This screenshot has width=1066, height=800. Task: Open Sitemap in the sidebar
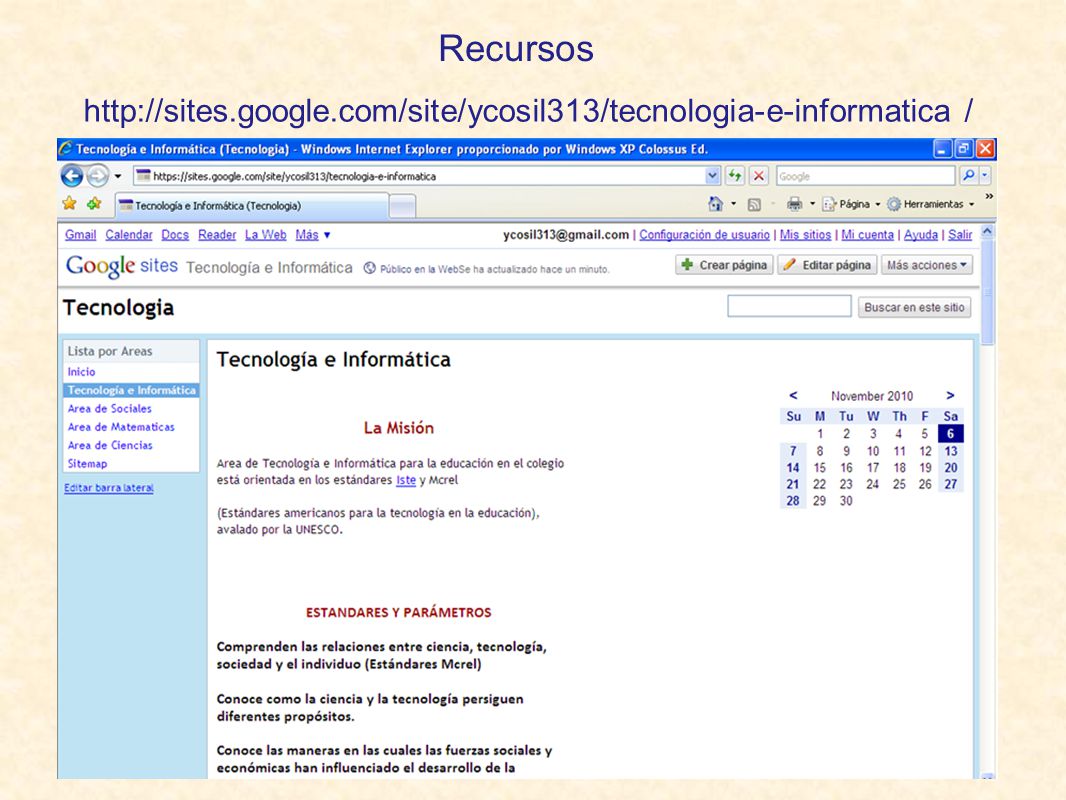[x=87, y=464]
